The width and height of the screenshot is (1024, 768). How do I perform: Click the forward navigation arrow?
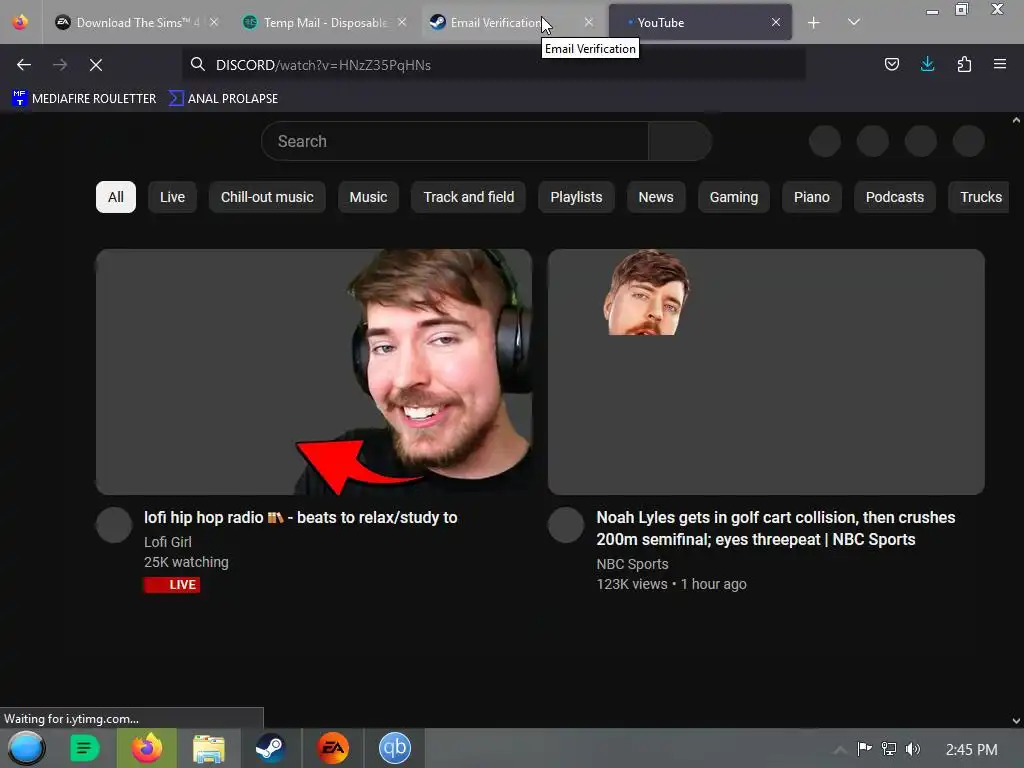coord(59,65)
